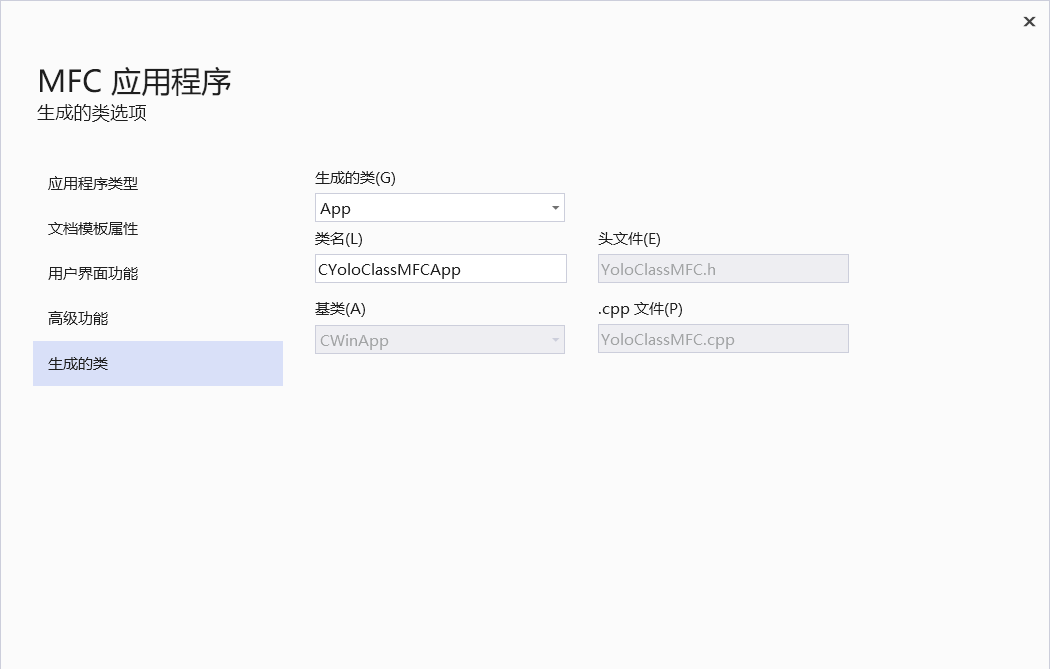Open the 应用程序类型 page
Viewport: 1050px width, 669px height.
click(93, 184)
